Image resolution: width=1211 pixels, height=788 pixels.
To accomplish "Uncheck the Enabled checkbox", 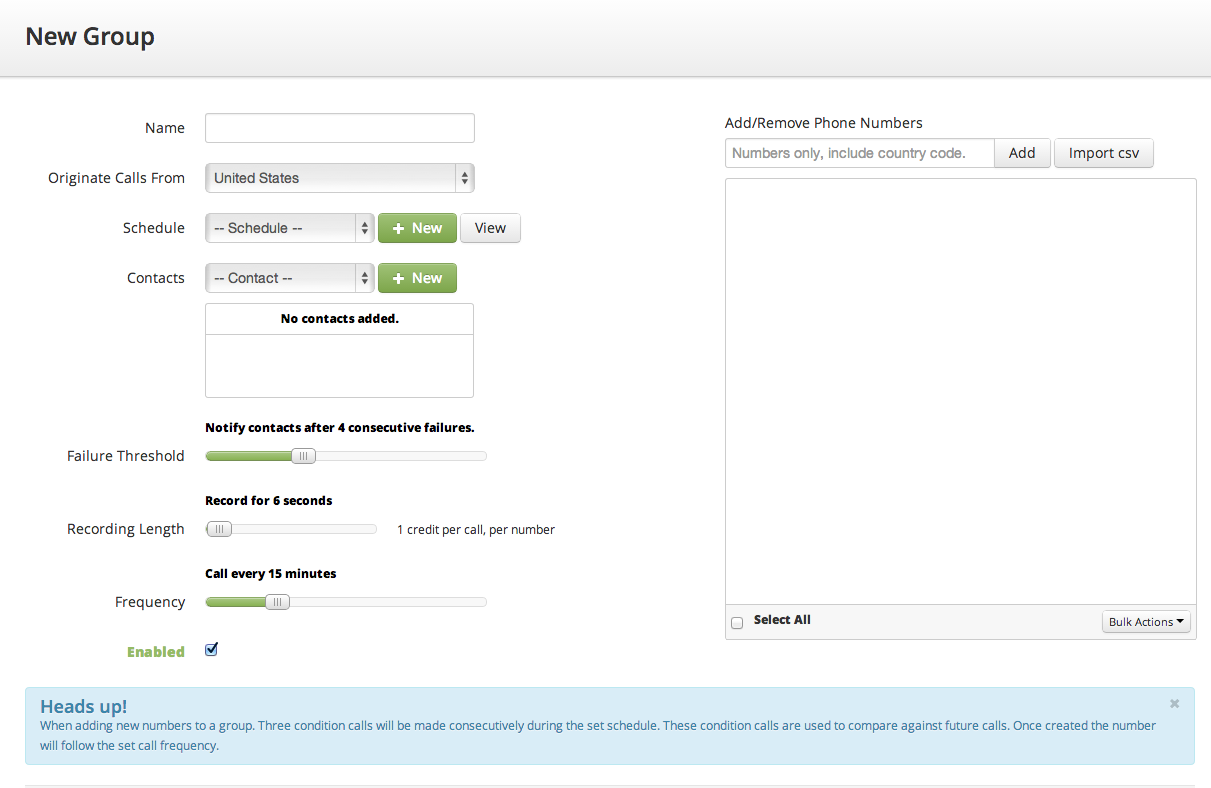I will click(211, 650).
